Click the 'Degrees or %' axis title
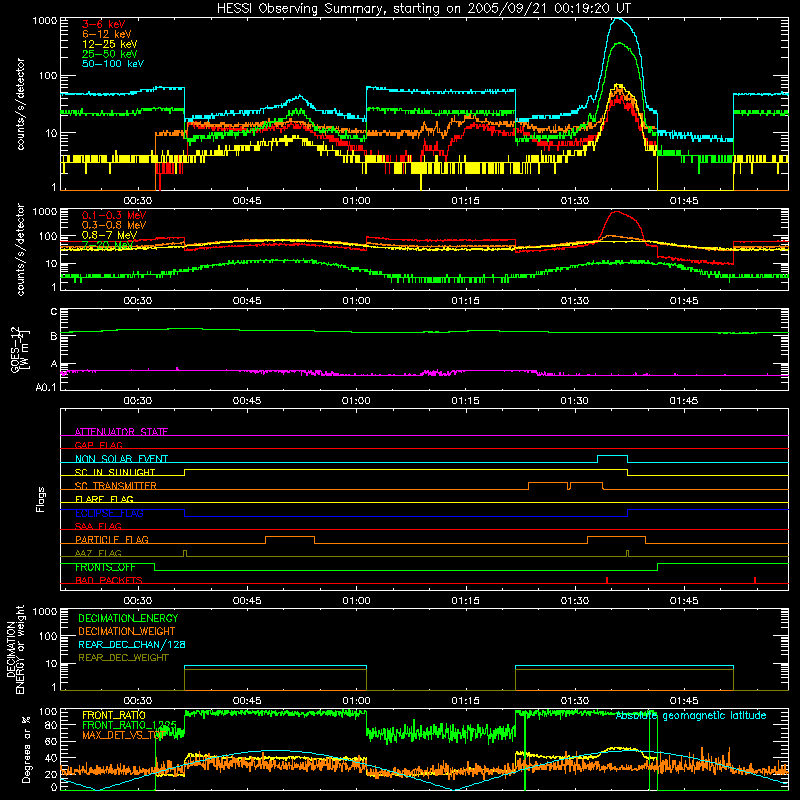Image resolution: width=800 pixels, height=800 pixels. tap(26, 749)
